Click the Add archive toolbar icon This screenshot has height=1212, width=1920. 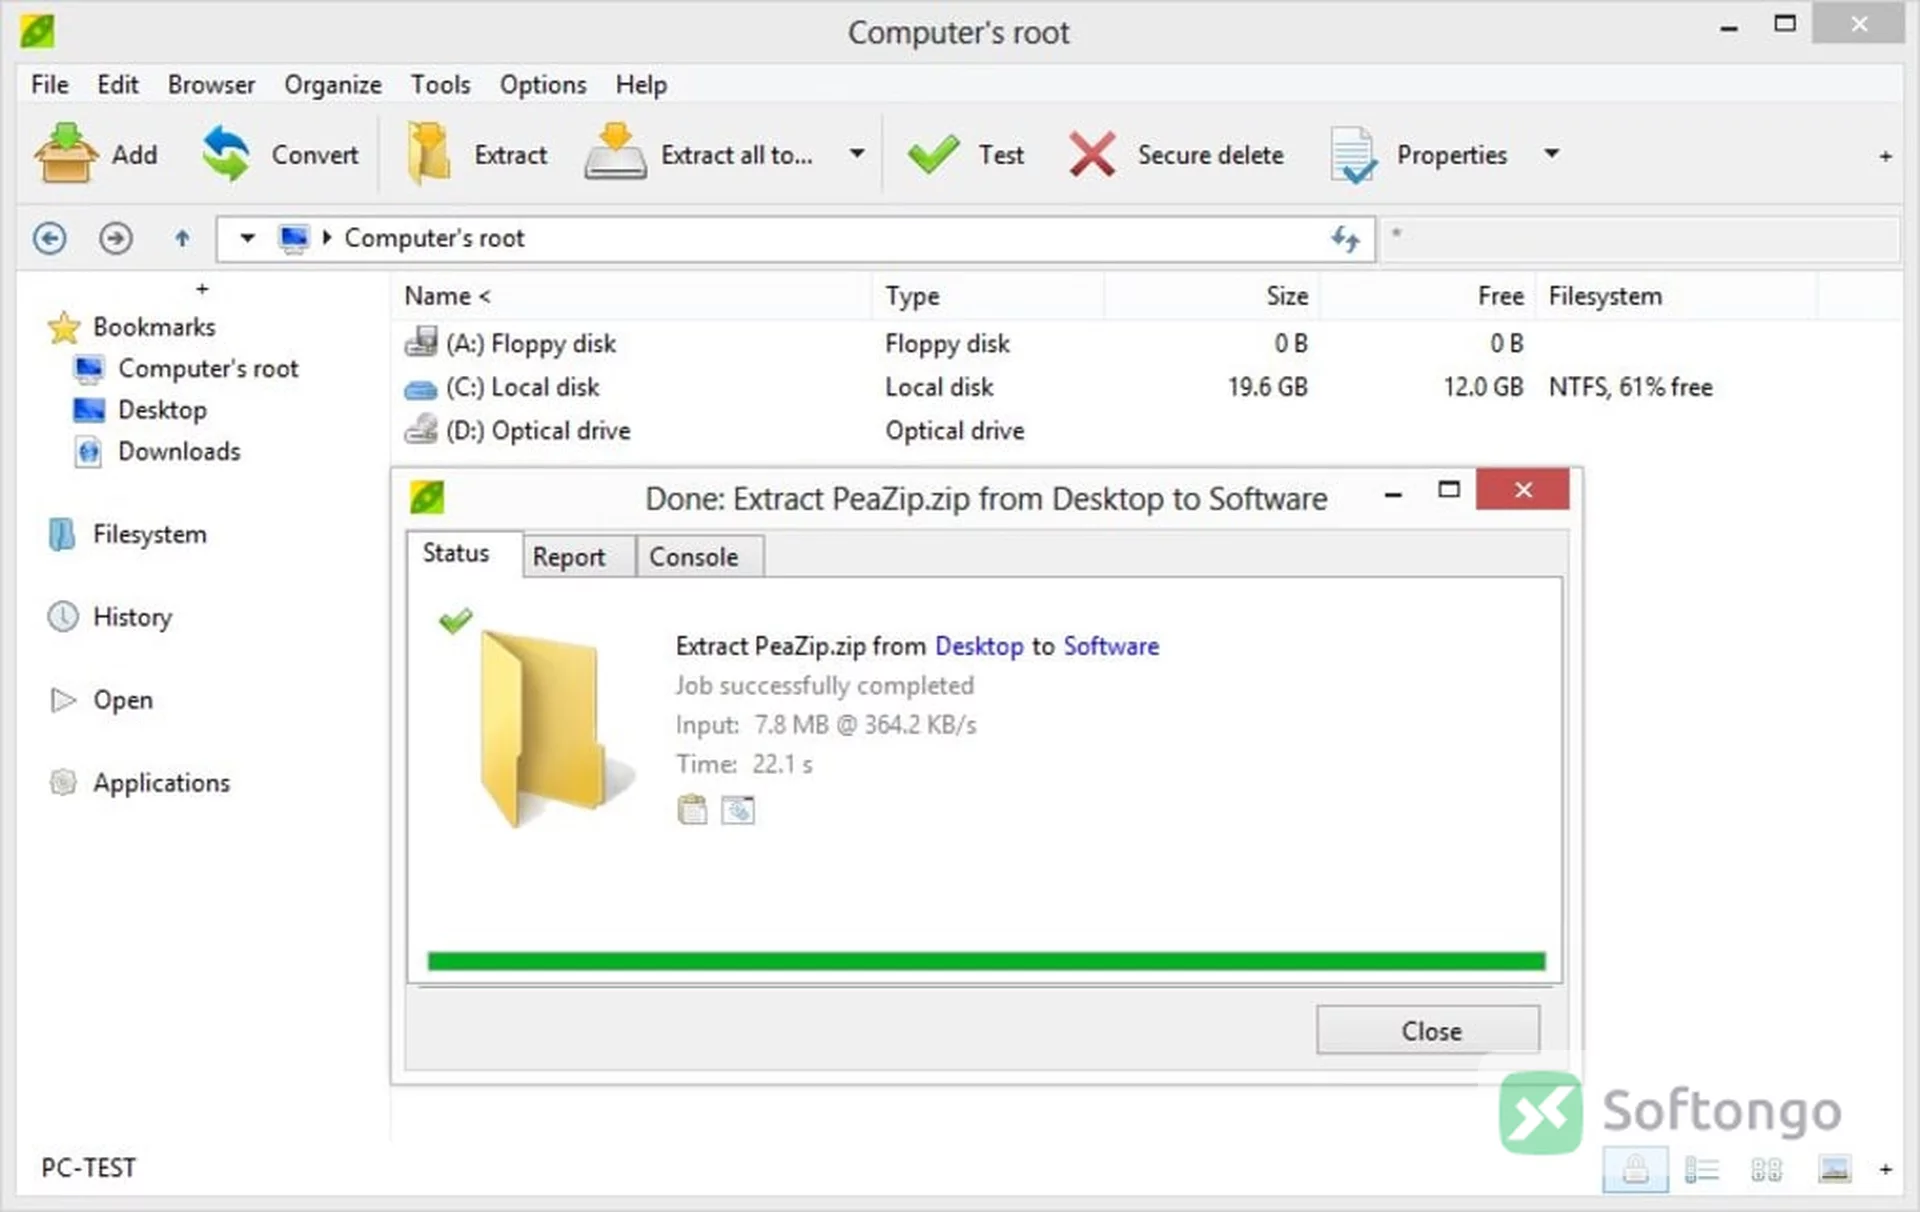pos(65,154)
